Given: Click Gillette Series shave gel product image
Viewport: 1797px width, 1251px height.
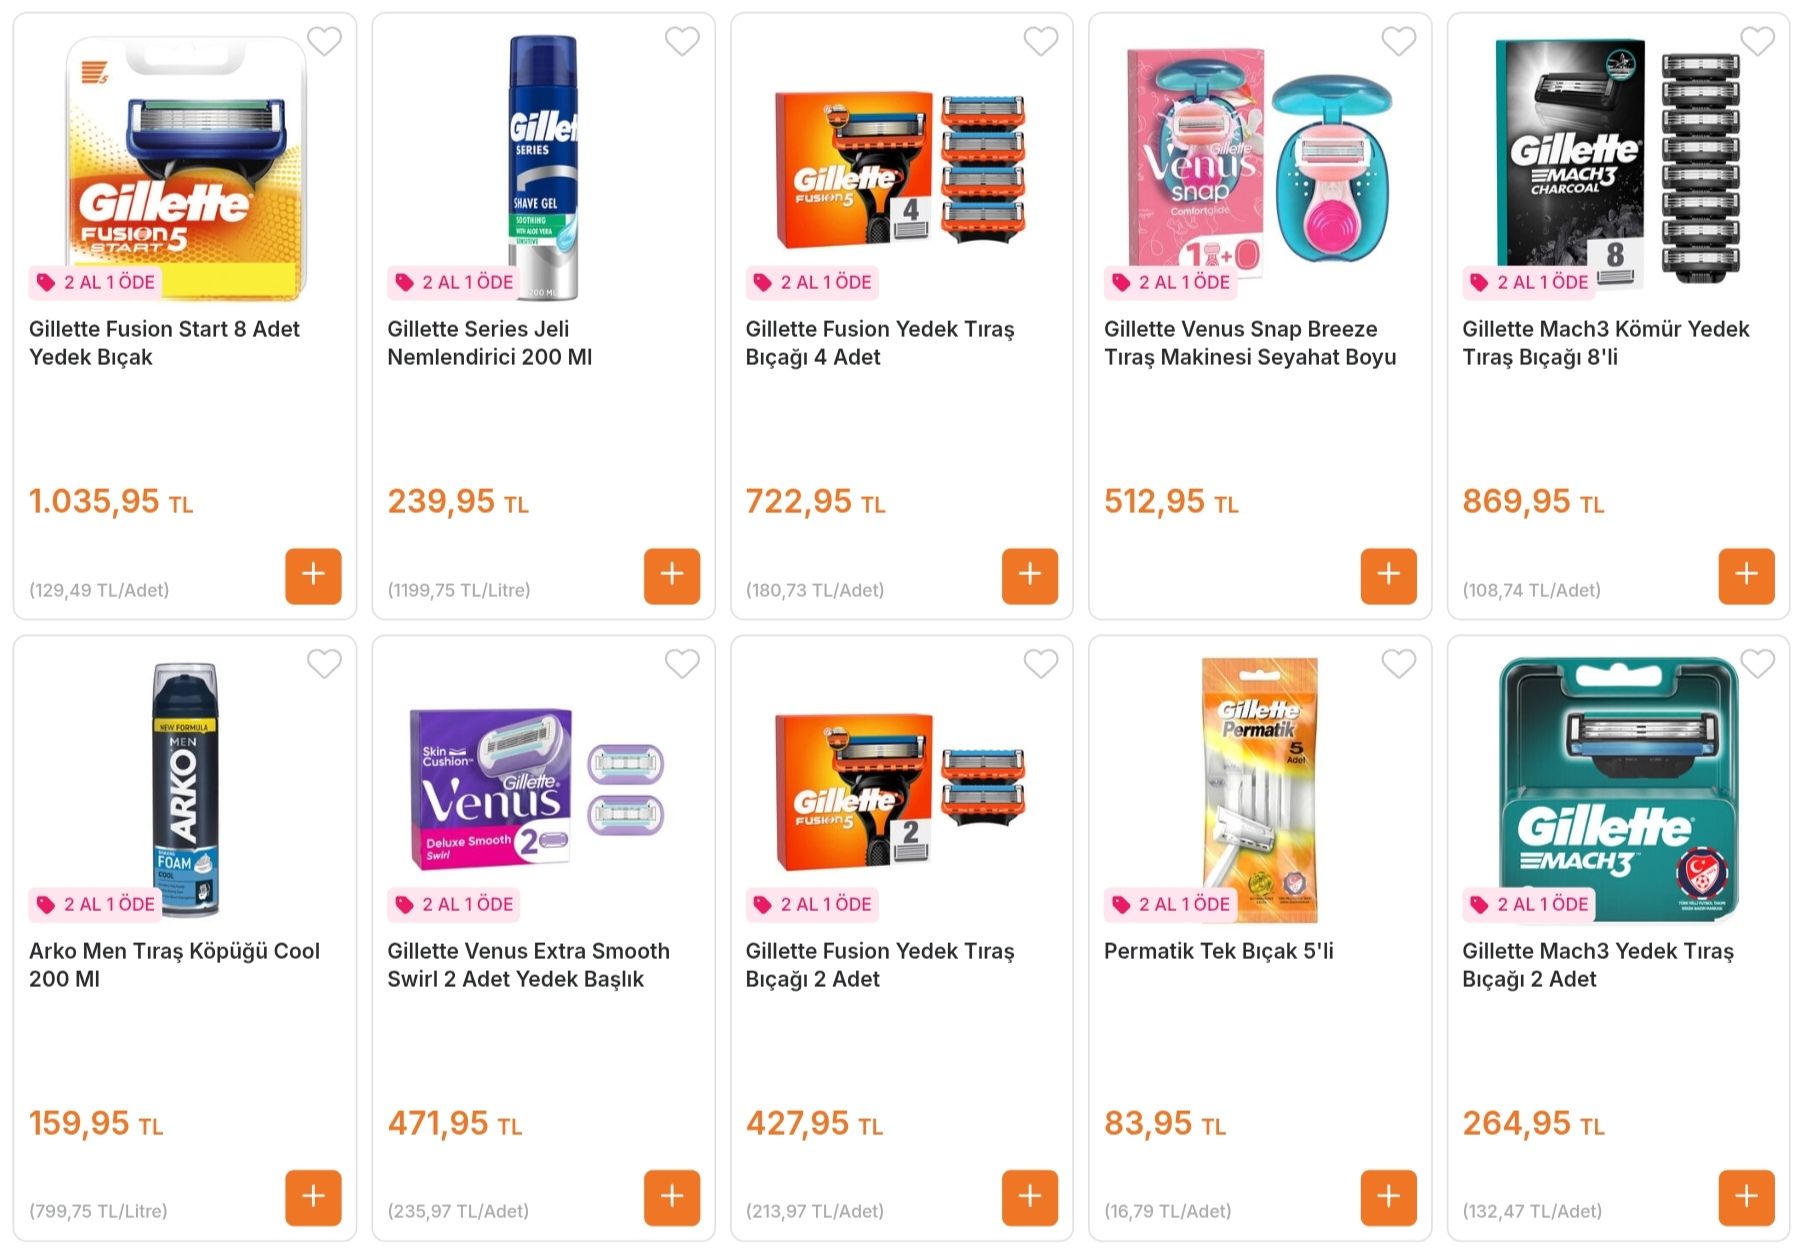Looking at the screenshot, I should (543, 165).
